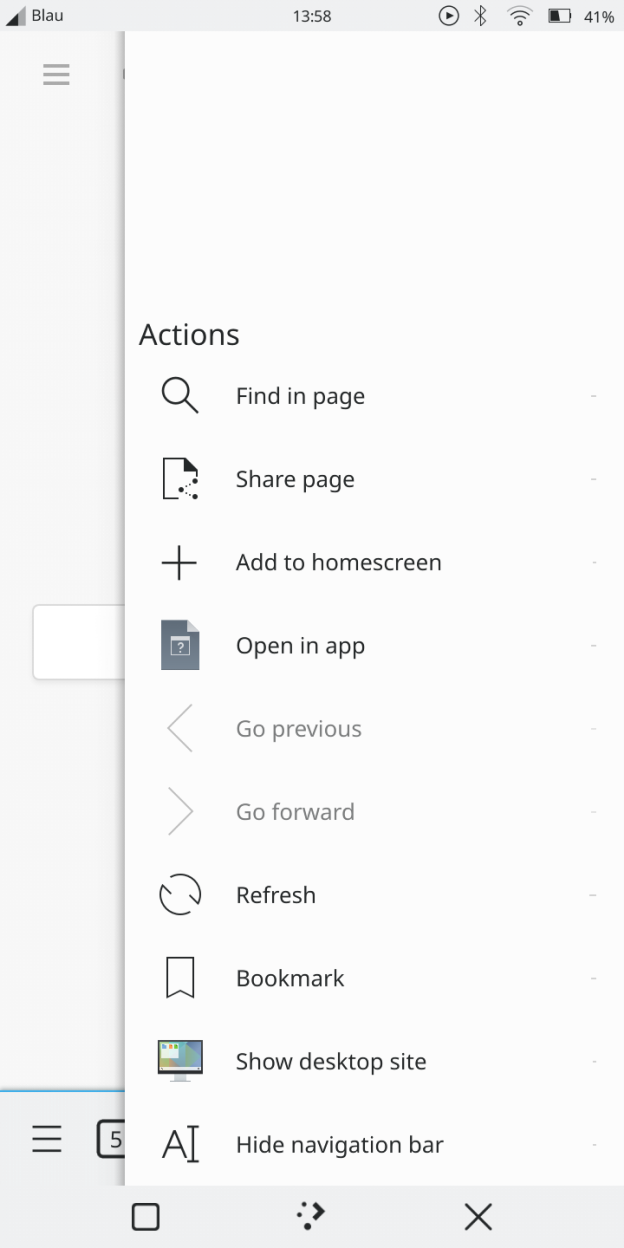
Task: Select the Find in page label
Action: click(300, 396)
